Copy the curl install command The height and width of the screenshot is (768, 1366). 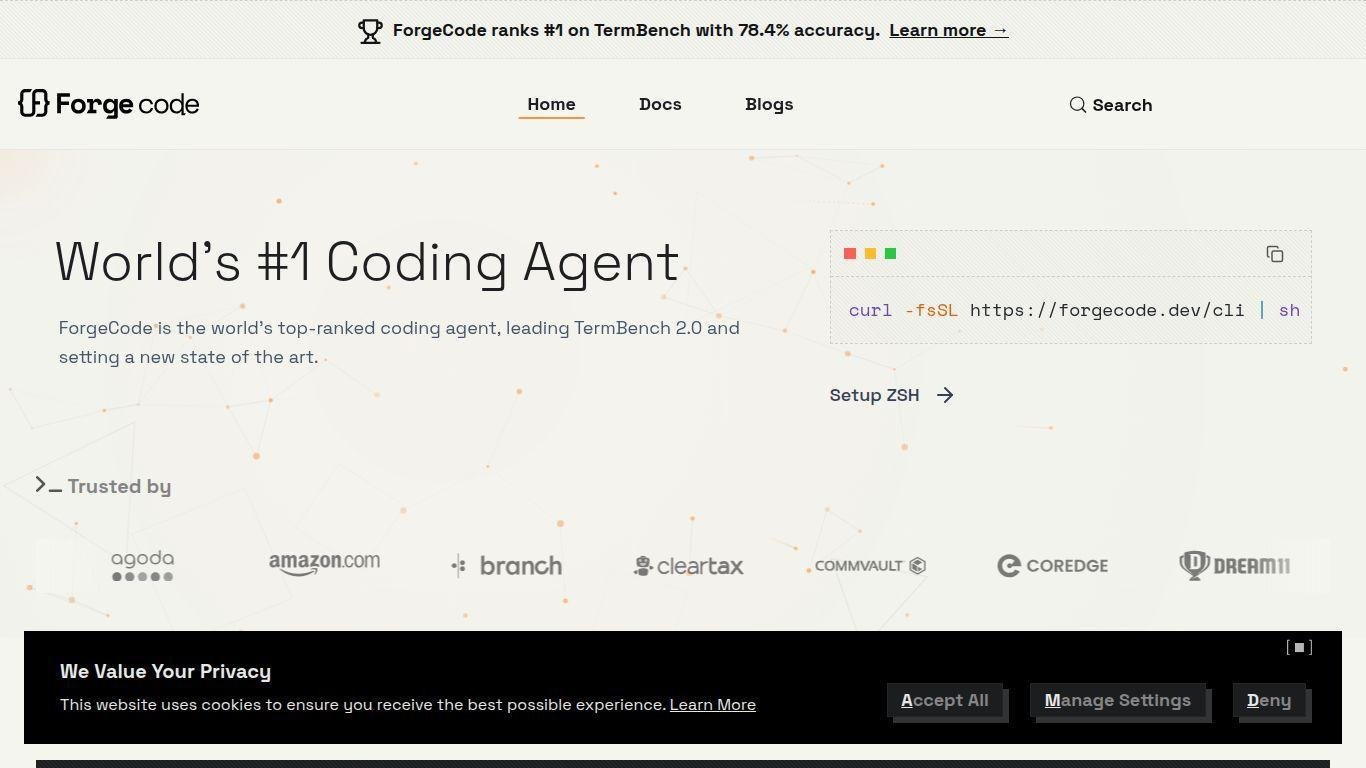pos(1274,254)
